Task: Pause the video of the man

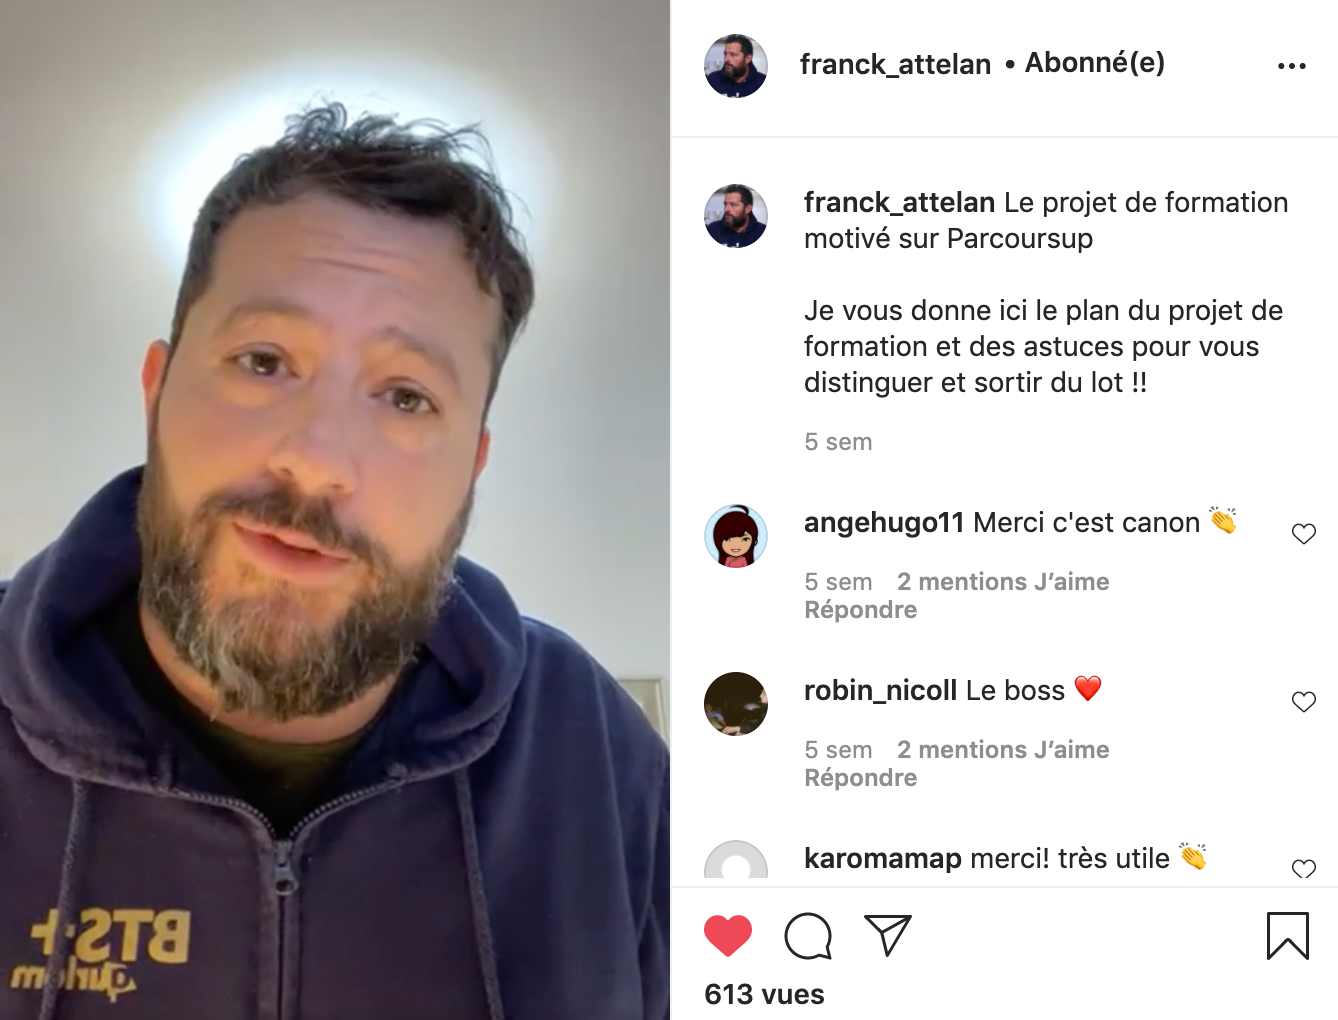Action: (x=335, y=510)
